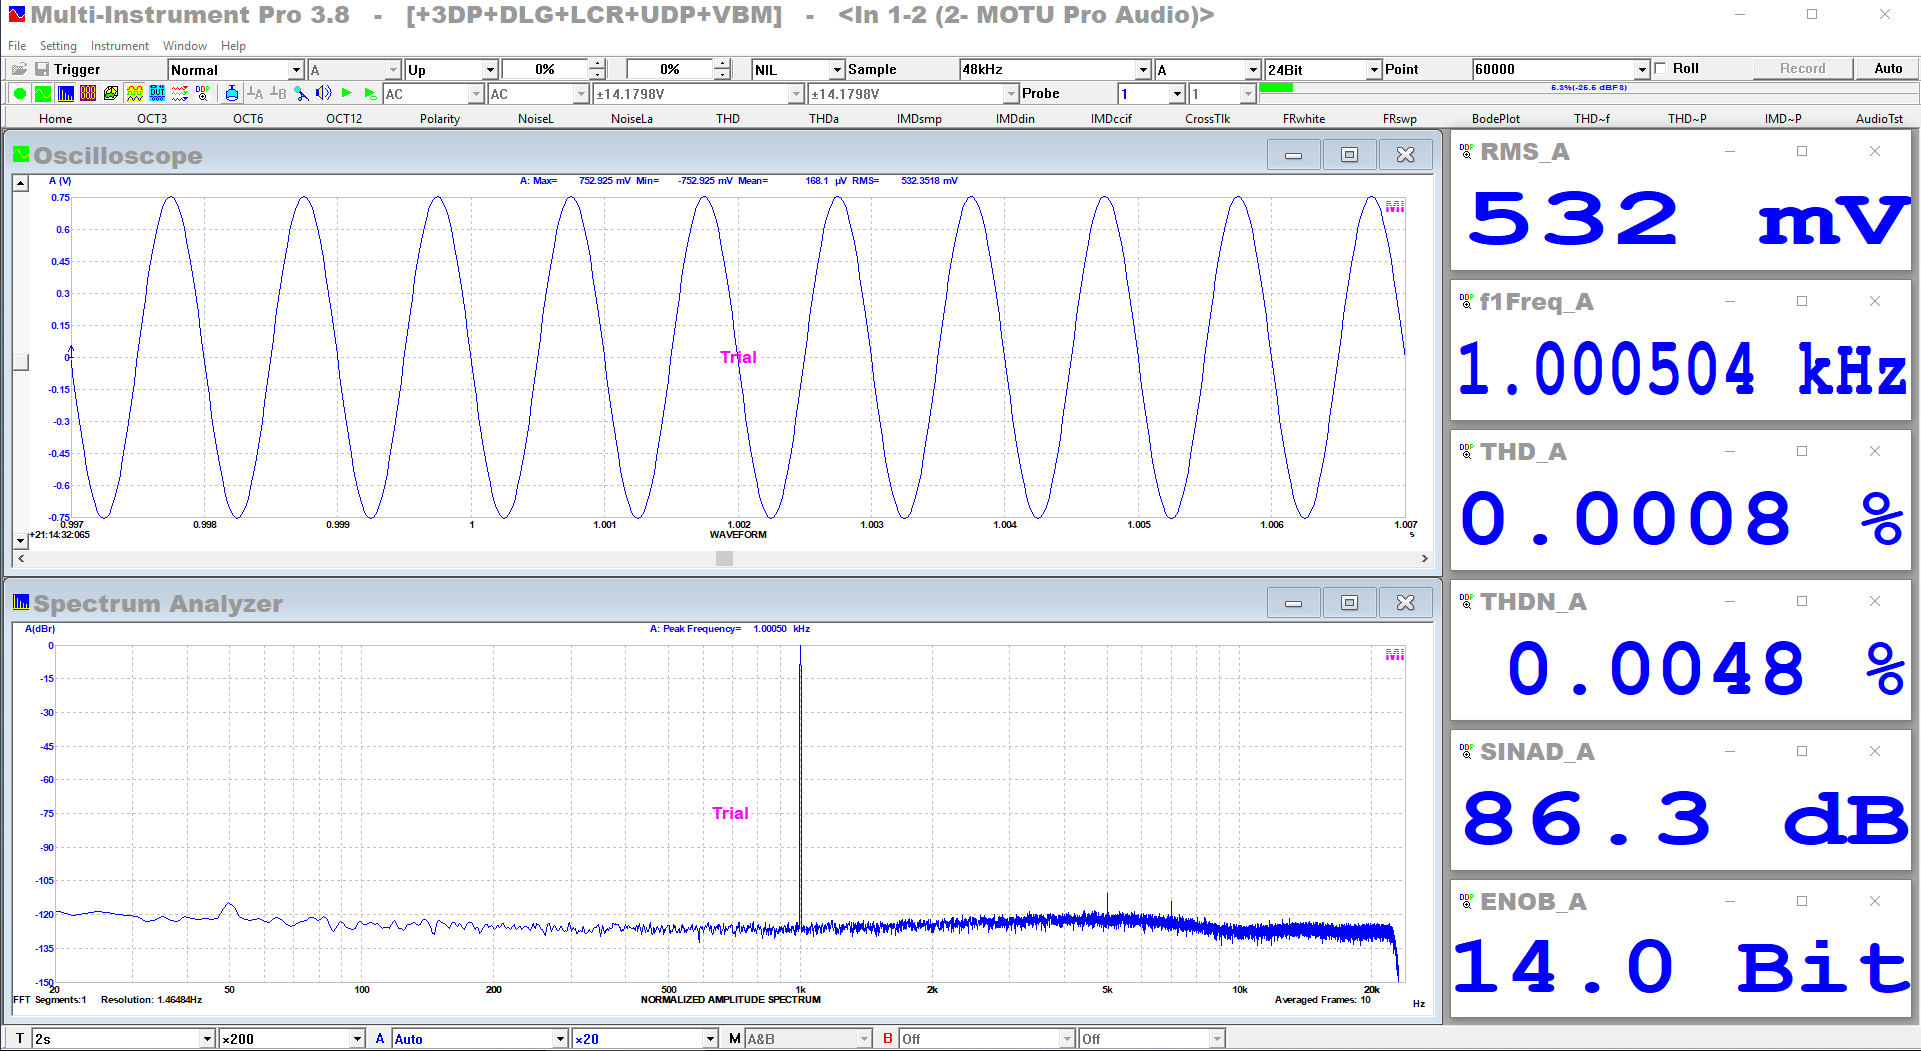Toggle M button on bottom bar
Viewport: 1921px width, 1051px height.
pos(735,1039)
